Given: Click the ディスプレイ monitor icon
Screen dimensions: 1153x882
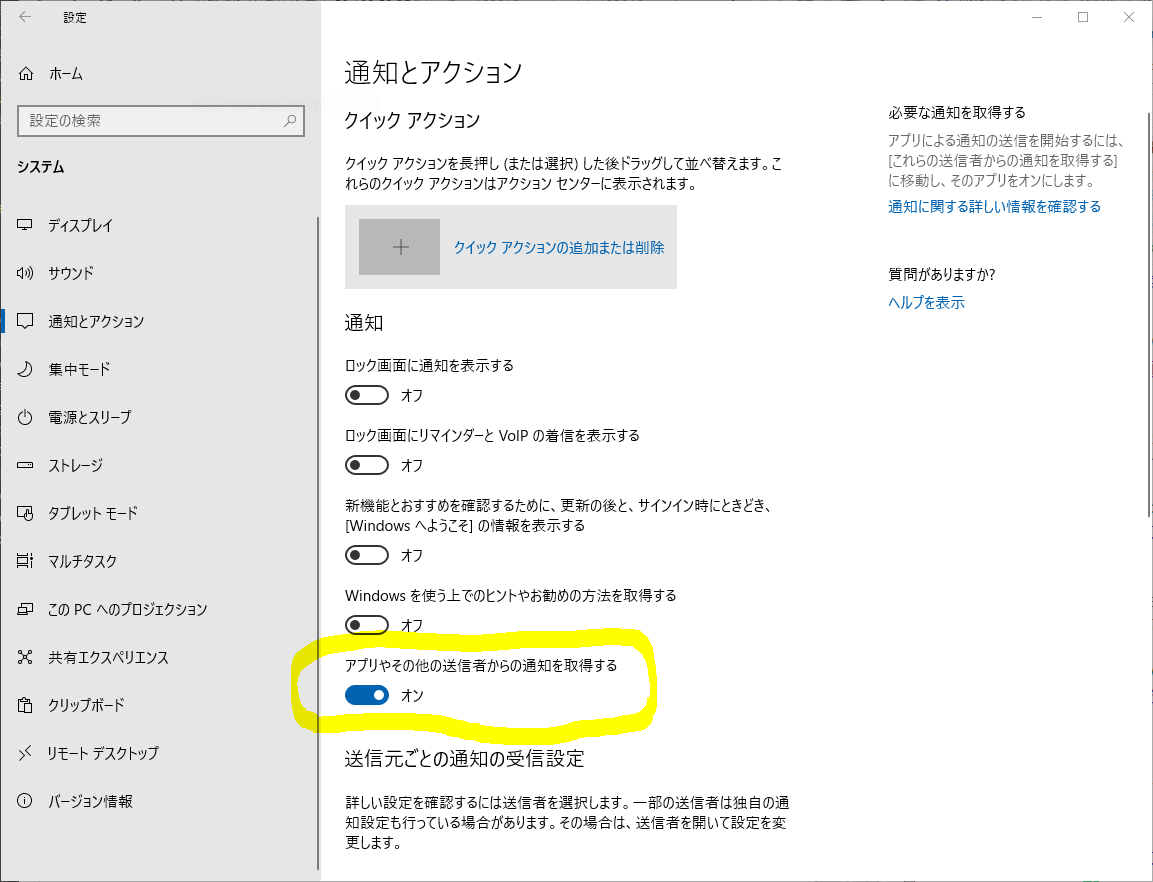Looking at the screenshot, I should pos(25,225).
